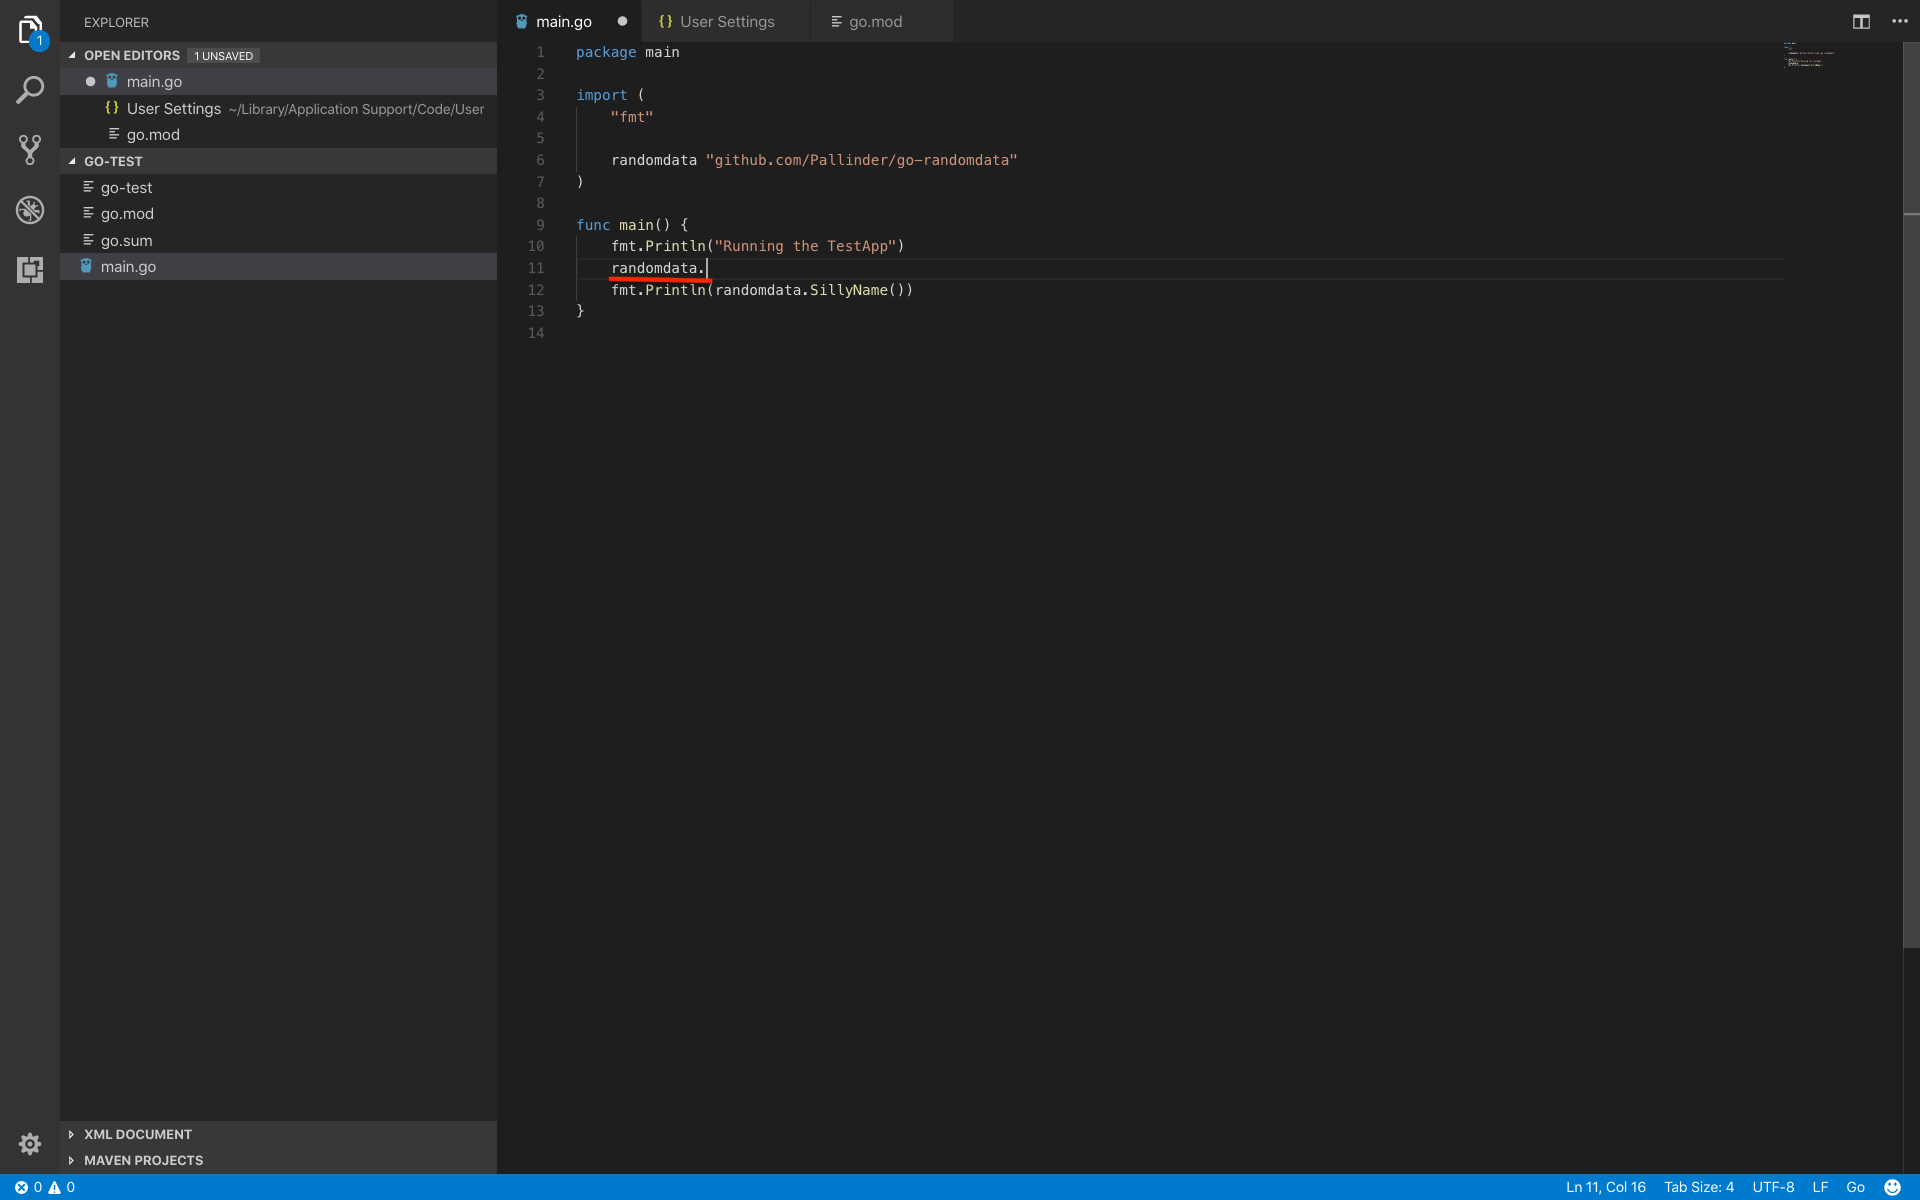The width and height of the screenshot is (1920, 1200).
Task: Open the Manage settings gear
Action: [30, 1144]
